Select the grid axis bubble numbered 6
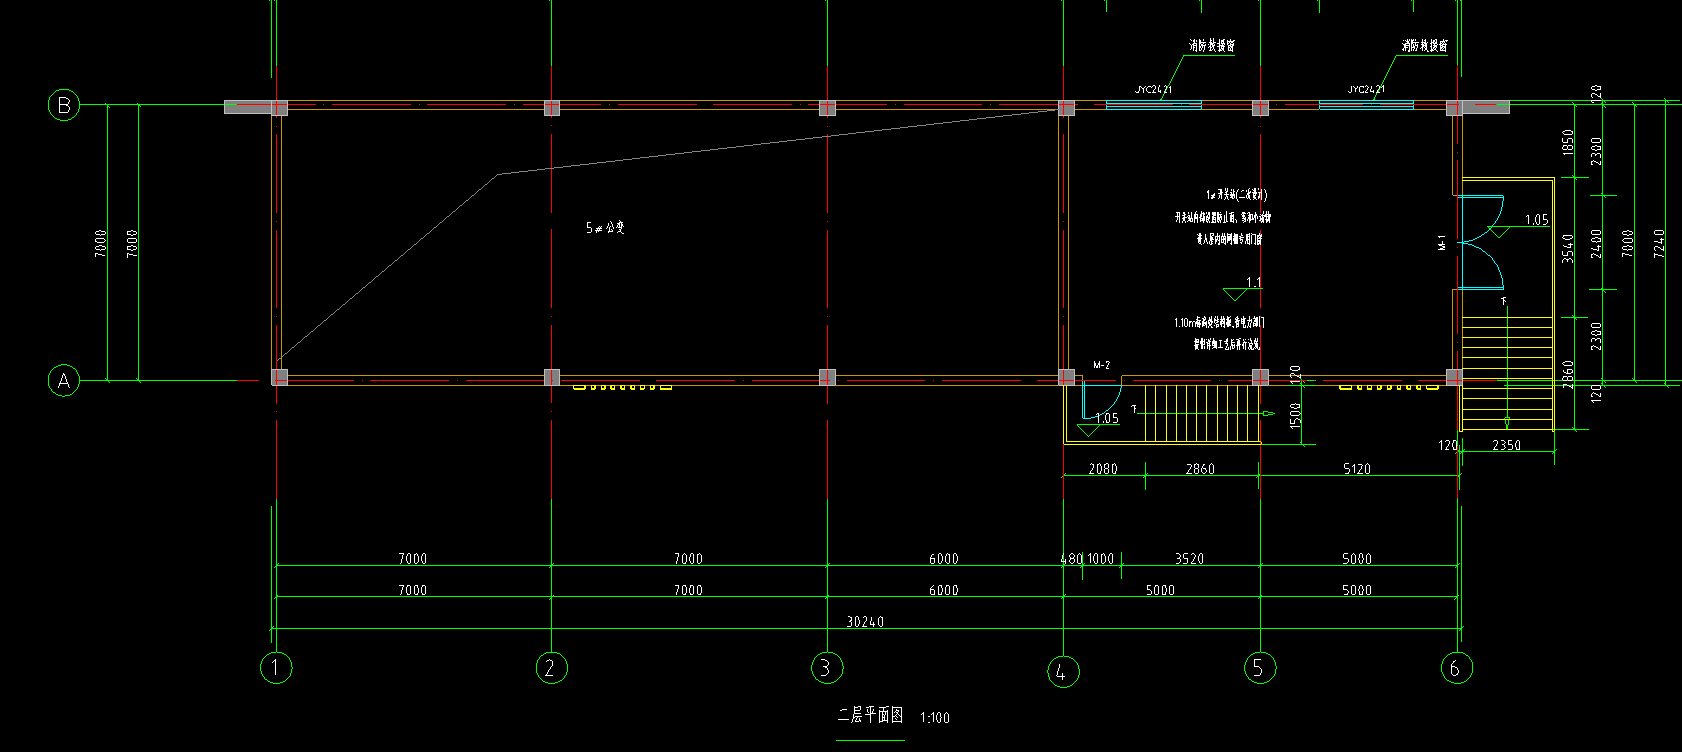This screenshot has width=1682, height=752. click(x=1456, y=667)
